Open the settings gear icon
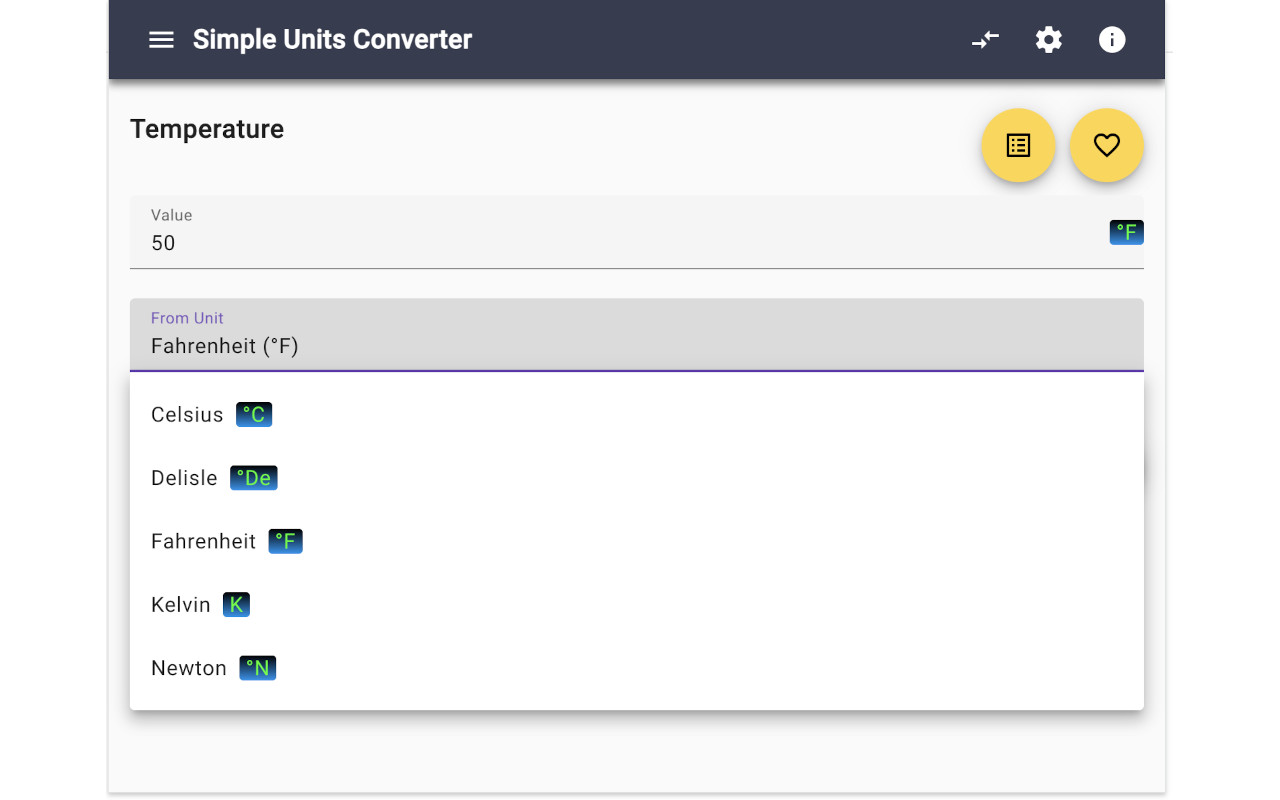1280x800 pixels. [1048, 40]
